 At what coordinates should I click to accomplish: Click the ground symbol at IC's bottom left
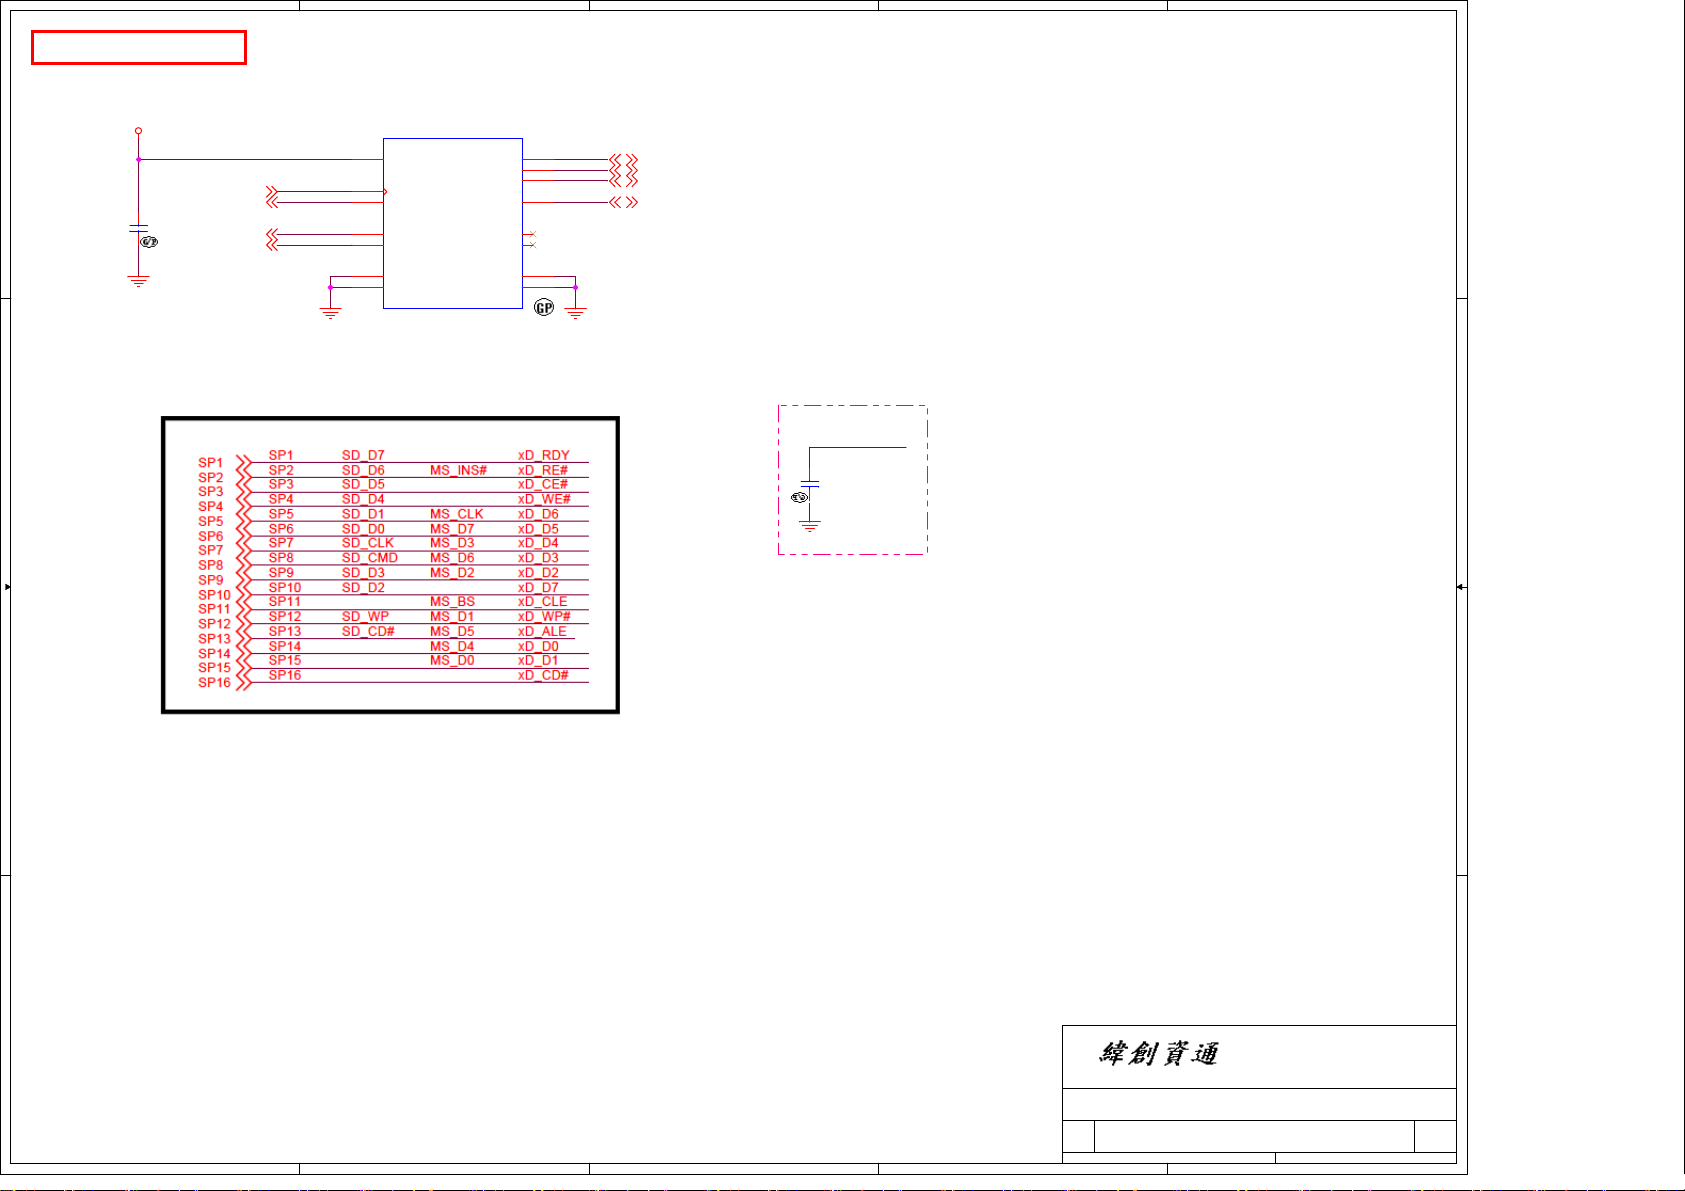[330, 313]
